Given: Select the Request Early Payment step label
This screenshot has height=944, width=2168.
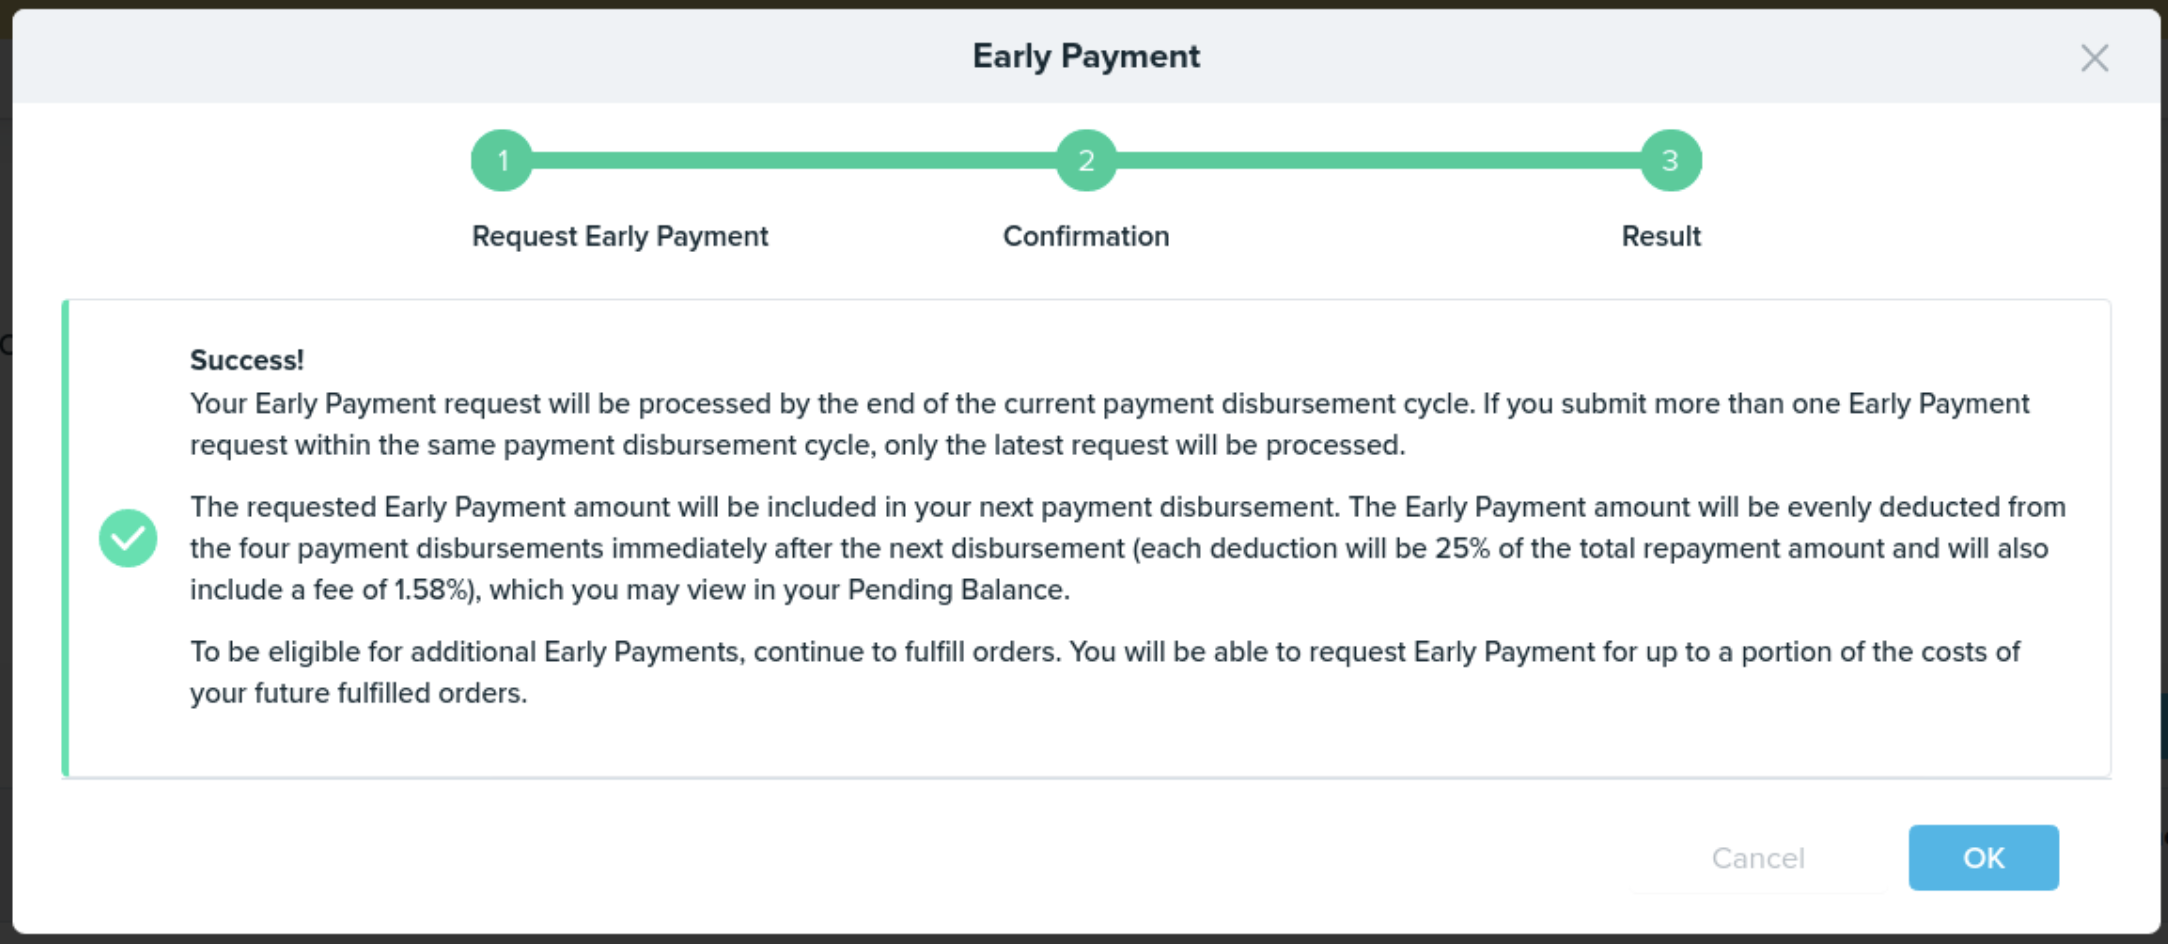Looking at the screenshot, I should click(x=620, y=237).
